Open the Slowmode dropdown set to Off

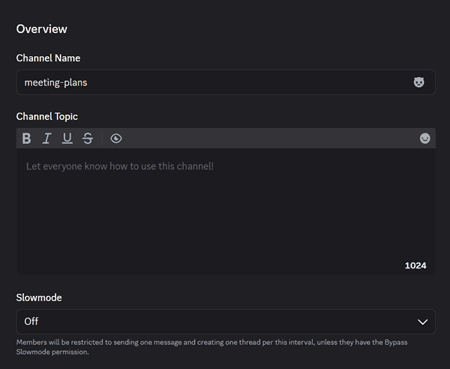click(226, 322)
